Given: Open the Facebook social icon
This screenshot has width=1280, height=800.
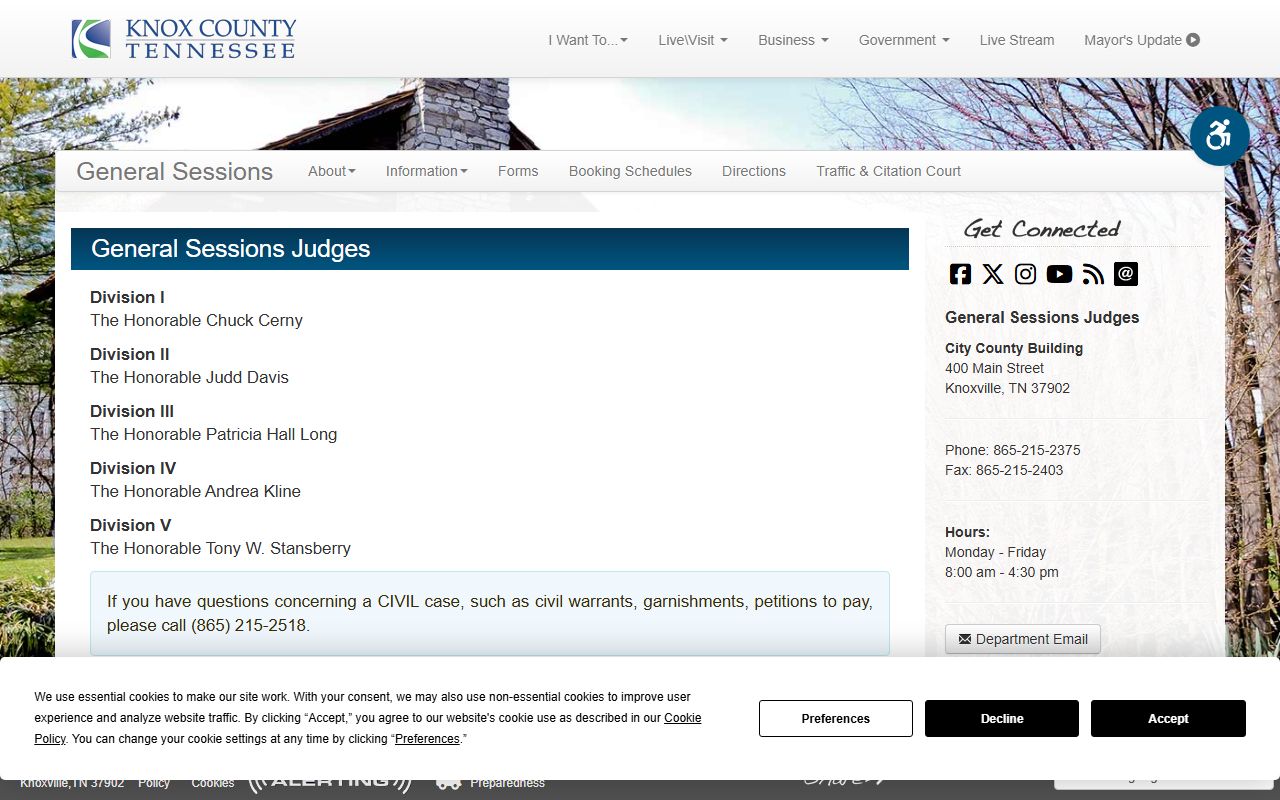Looking at the screenshot, I should [960, 274].
